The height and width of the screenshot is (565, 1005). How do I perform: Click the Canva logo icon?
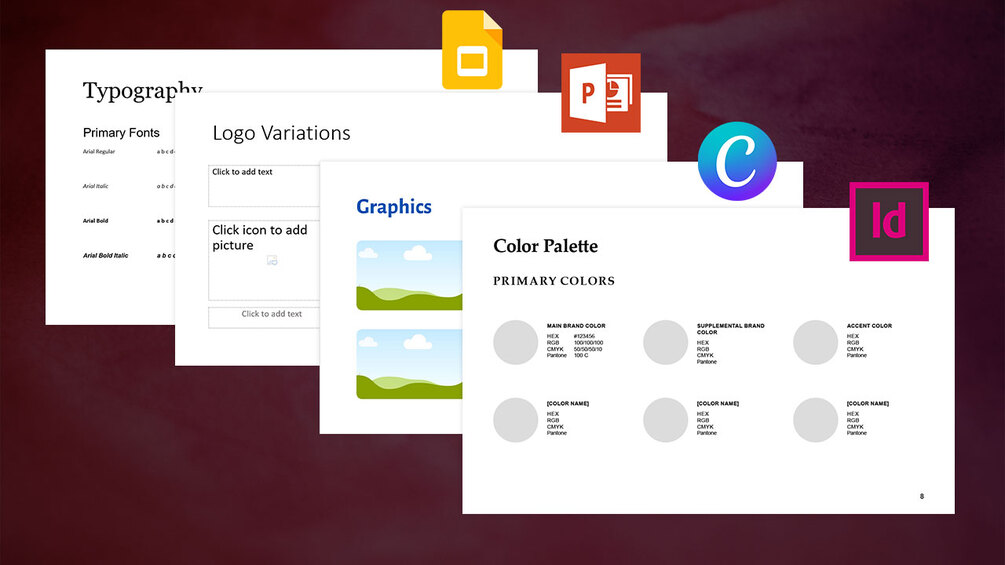tap(737, 161)
